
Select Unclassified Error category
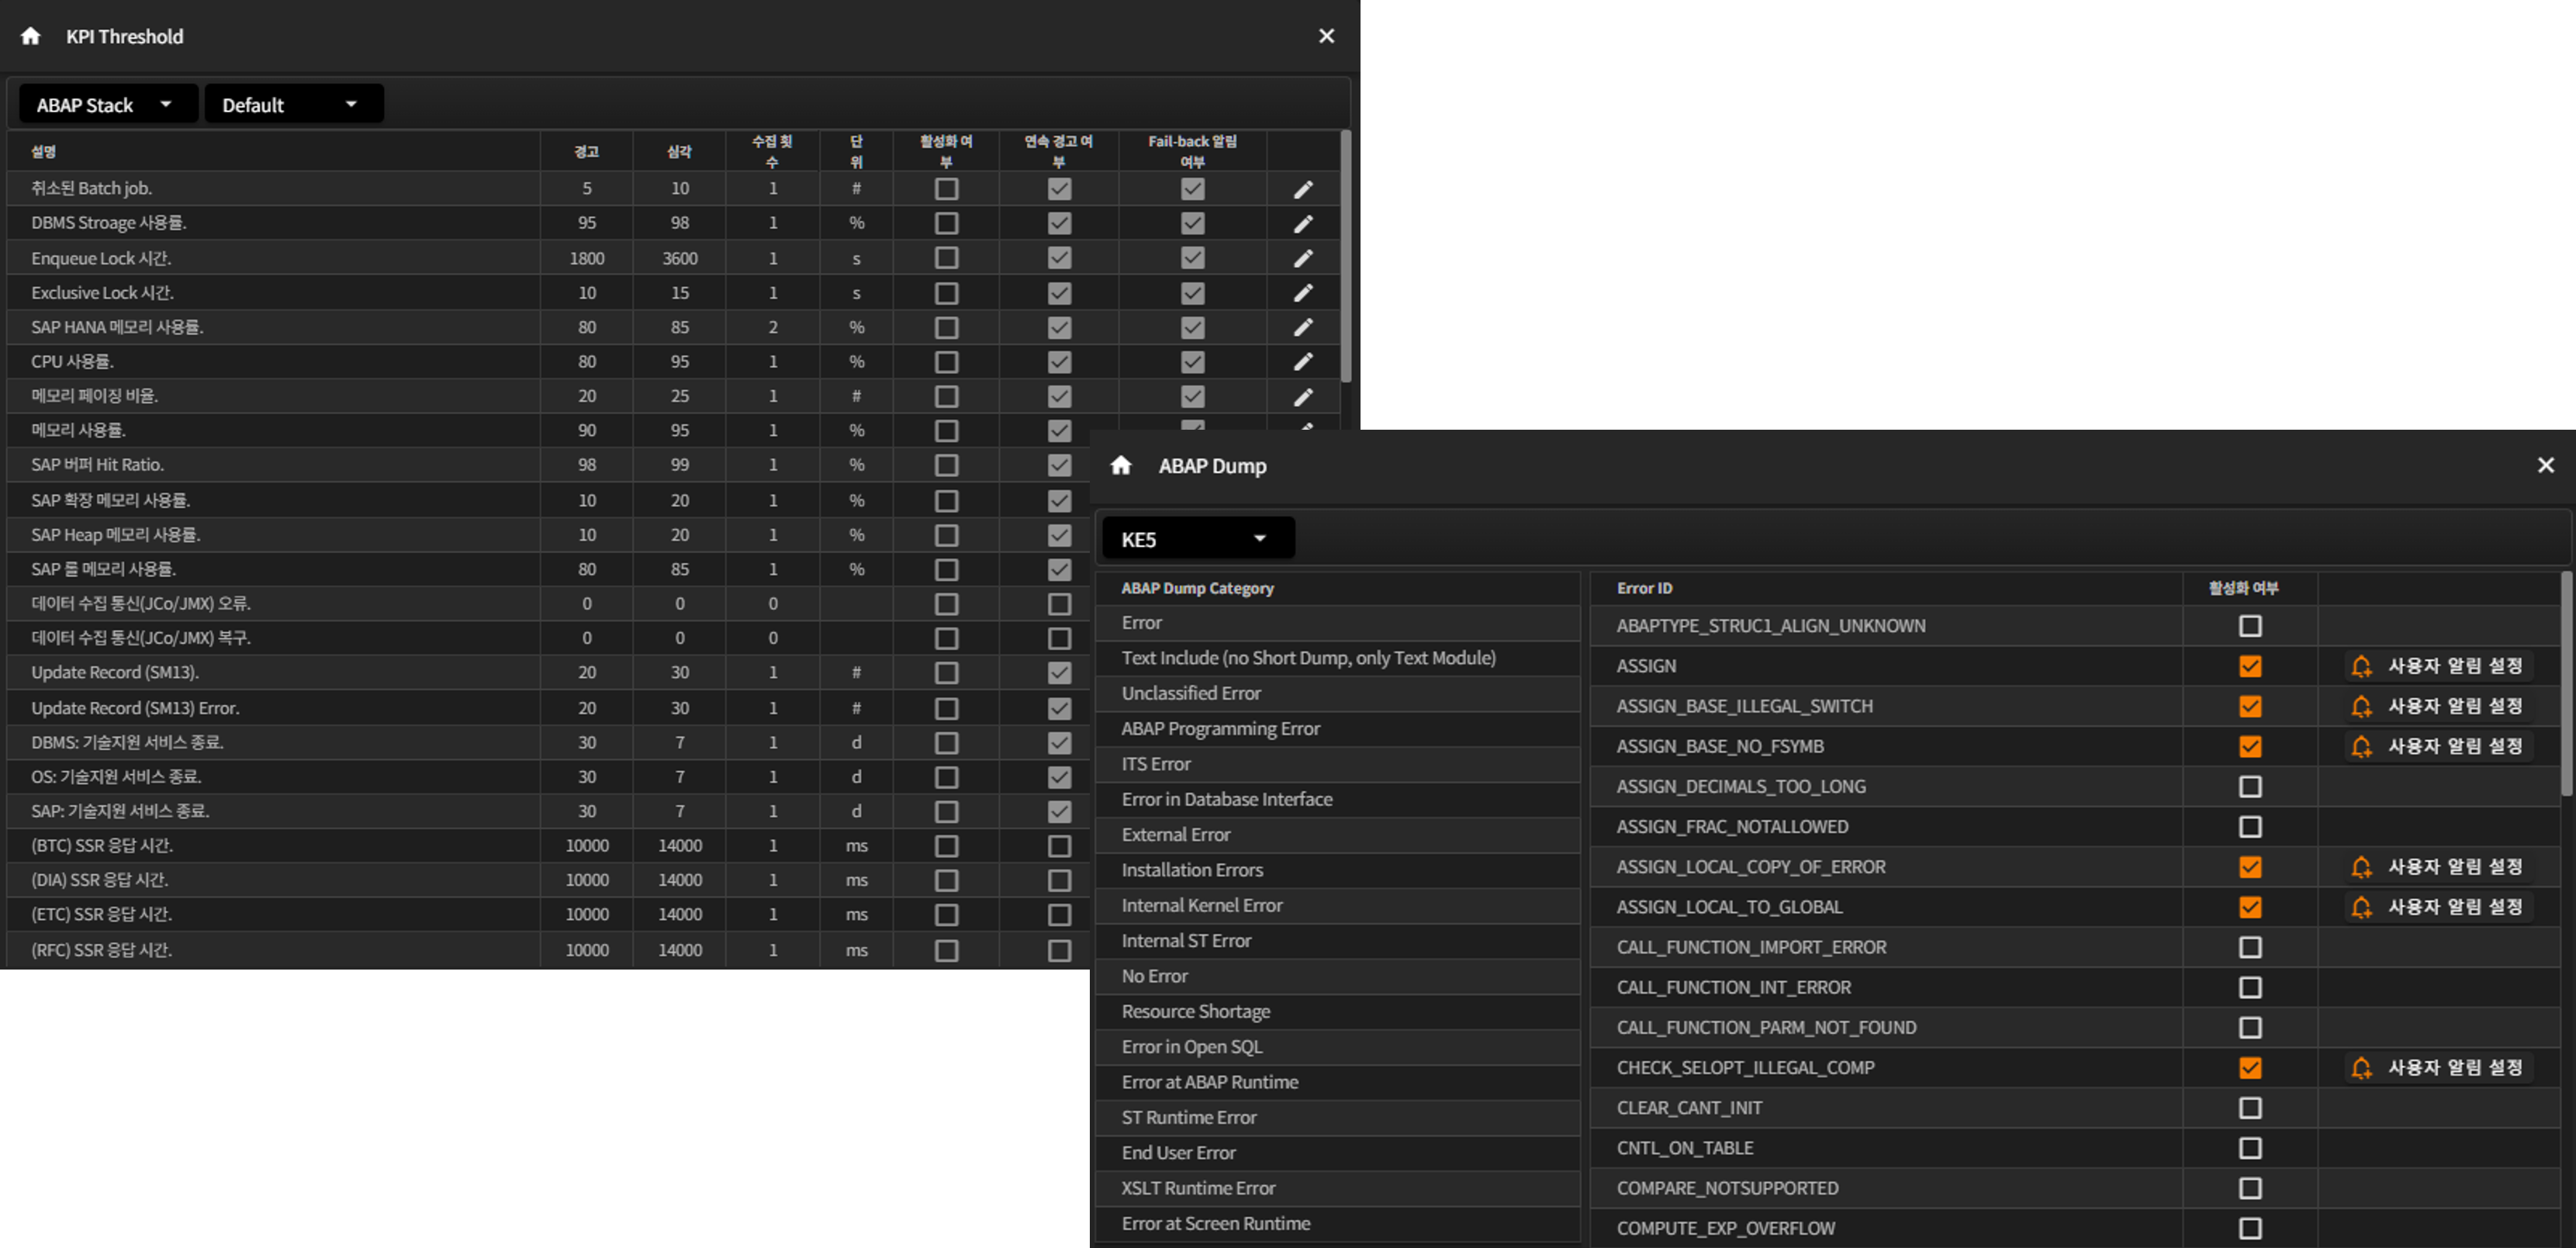click(1337, 693)
